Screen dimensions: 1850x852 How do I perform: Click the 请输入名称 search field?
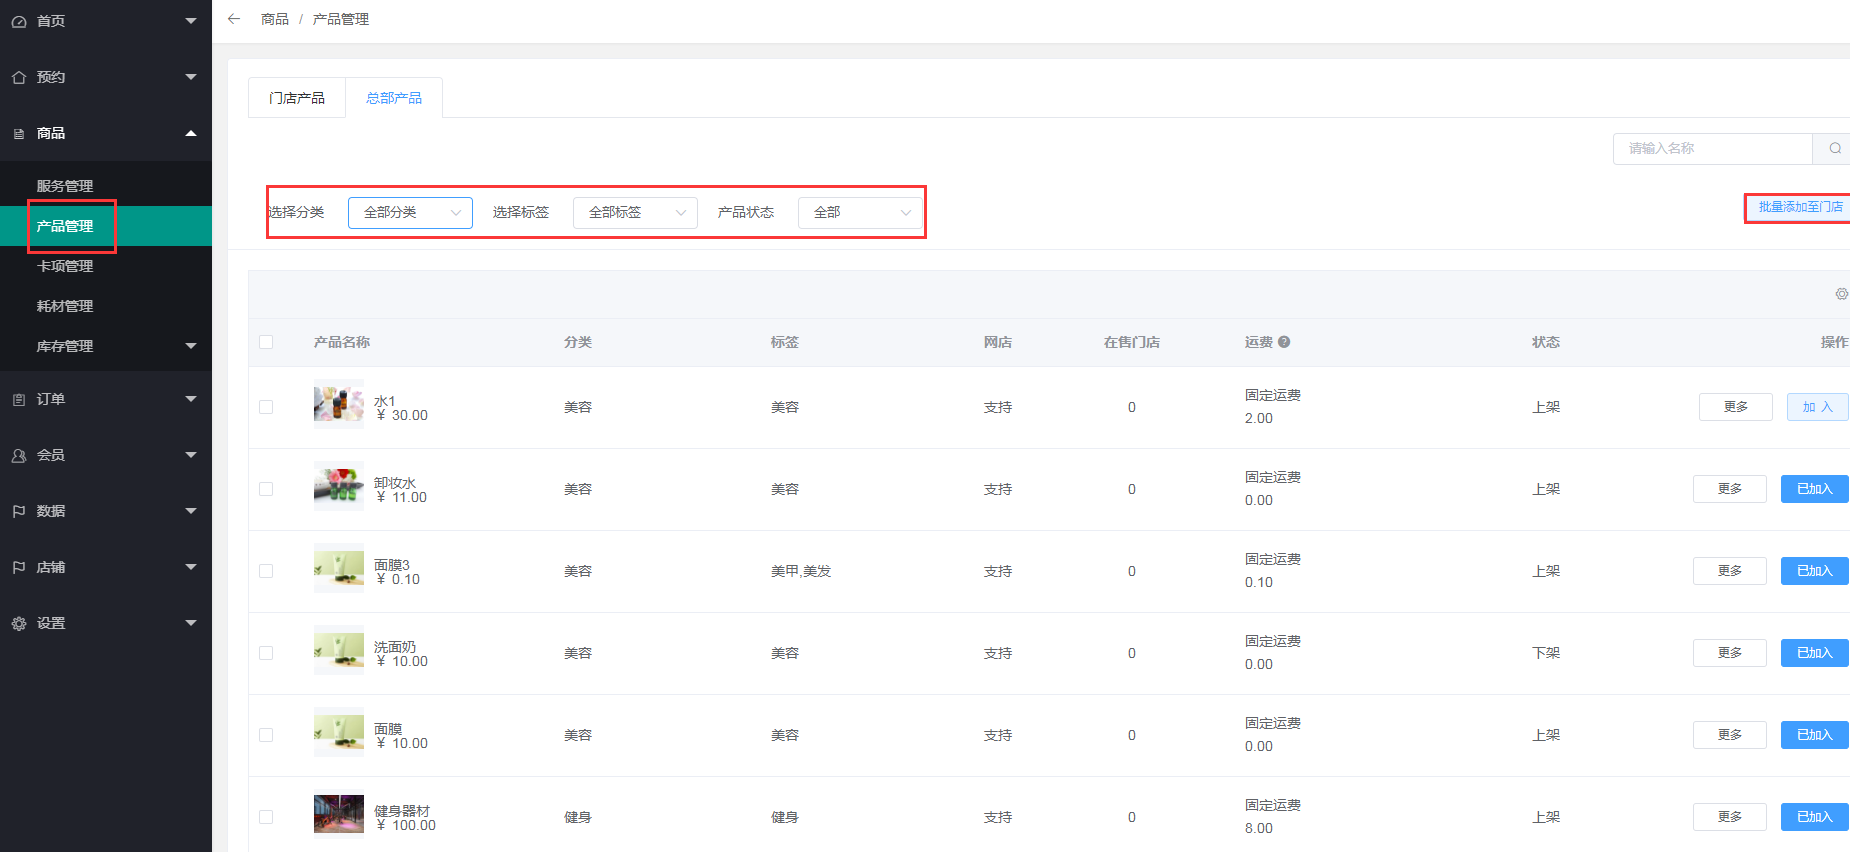[1713, 148]
